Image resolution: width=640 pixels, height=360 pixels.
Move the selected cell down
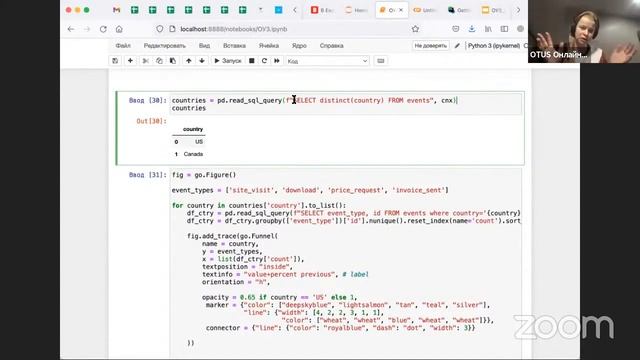click(202, 61)
